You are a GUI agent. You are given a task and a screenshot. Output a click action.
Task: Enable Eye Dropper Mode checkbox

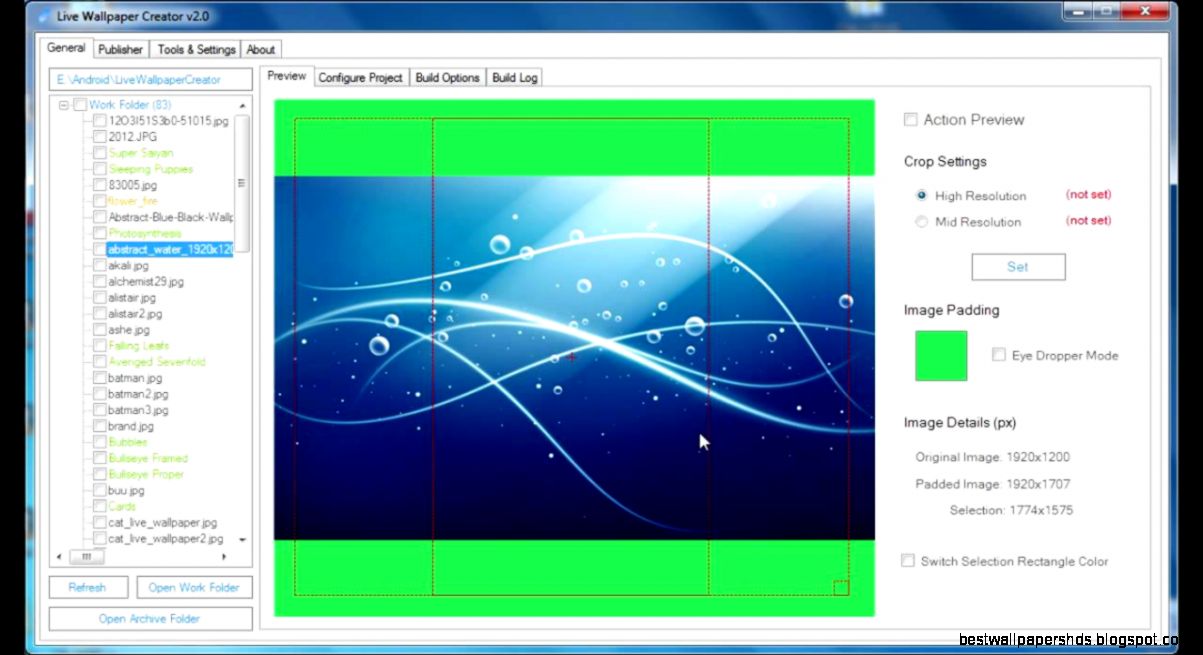point(998,355)
